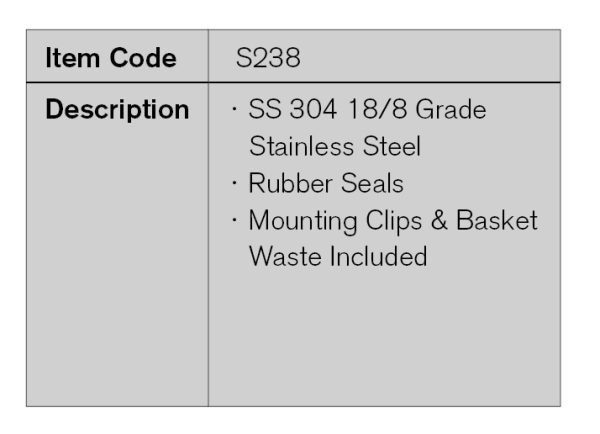Viewport: 600px width, 434px height.
Task: Click the word "Clips" in the description
Action: click(393, 220)
